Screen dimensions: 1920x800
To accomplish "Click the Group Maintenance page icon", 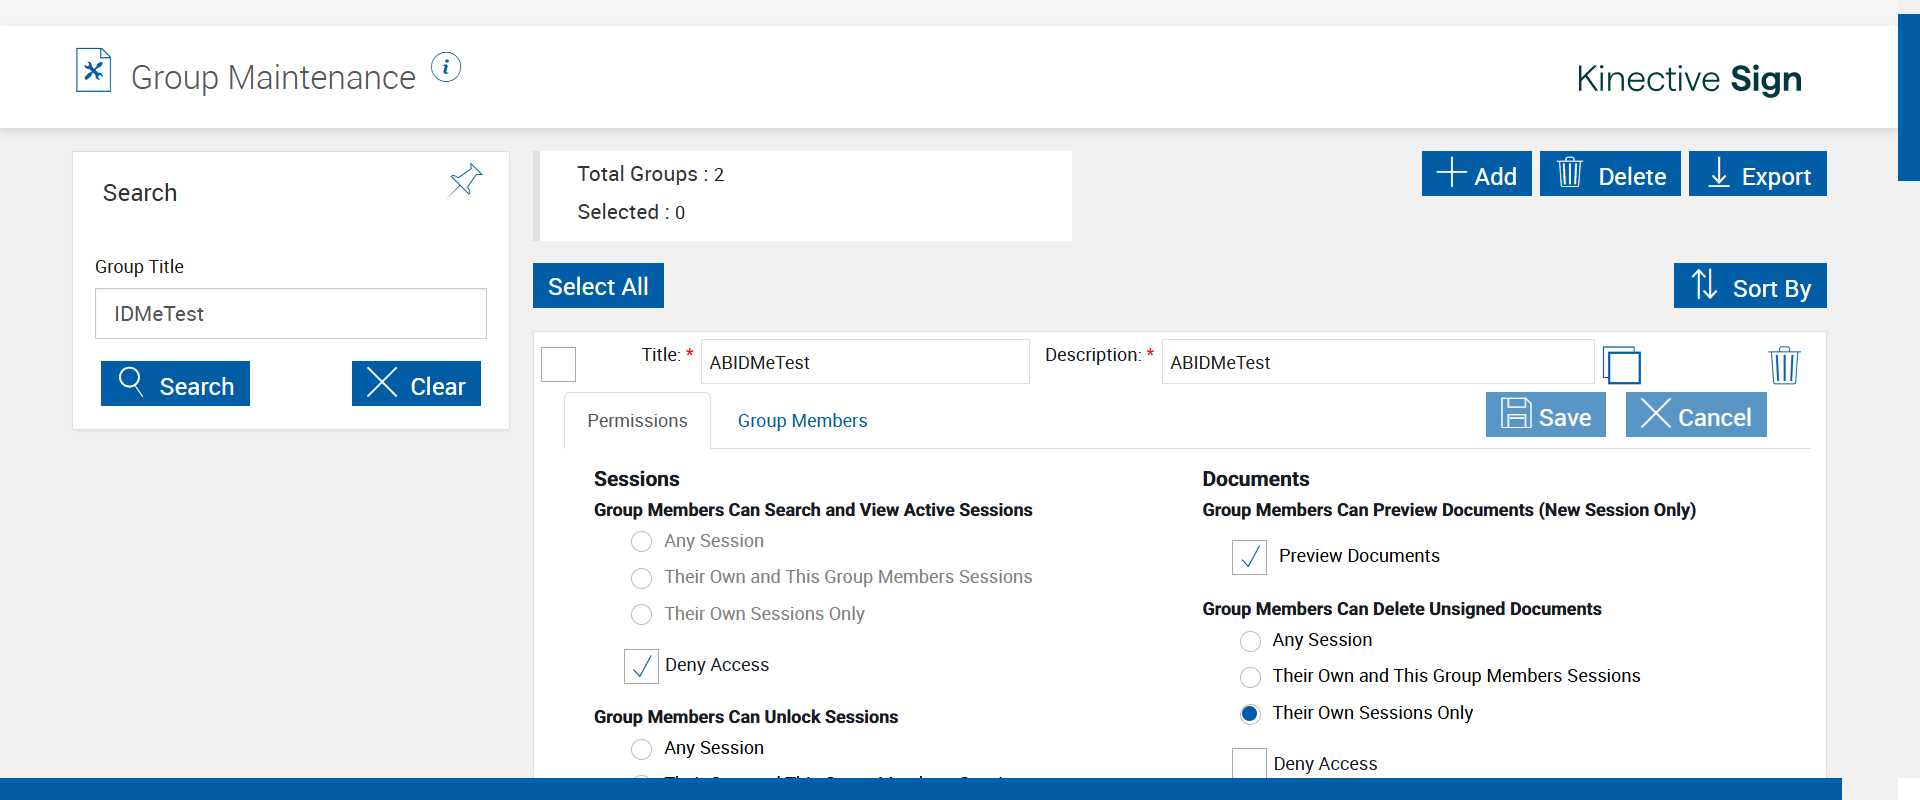I will pyautogui.click(x=94, y=71).
